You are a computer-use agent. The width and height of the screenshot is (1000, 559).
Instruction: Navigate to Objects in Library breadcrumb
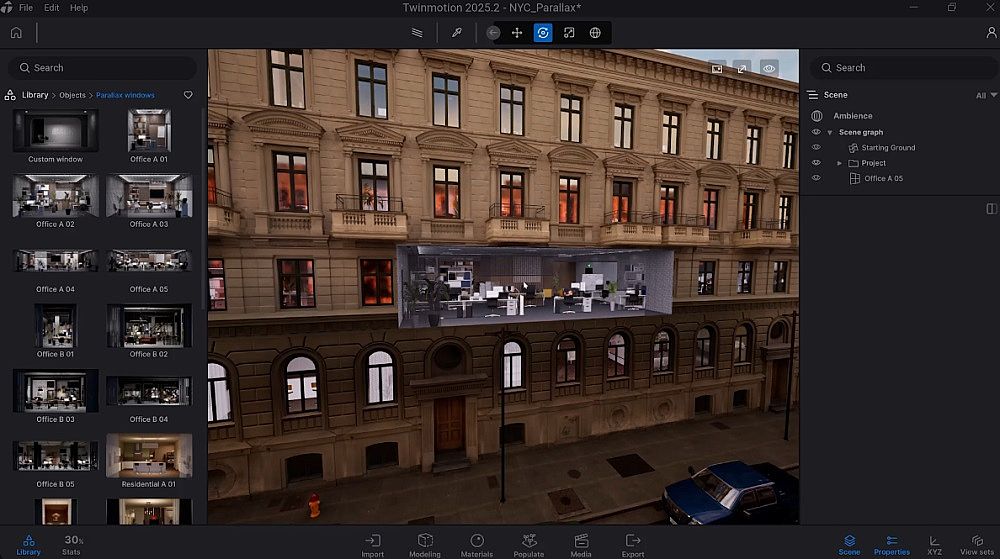(72, 95)
